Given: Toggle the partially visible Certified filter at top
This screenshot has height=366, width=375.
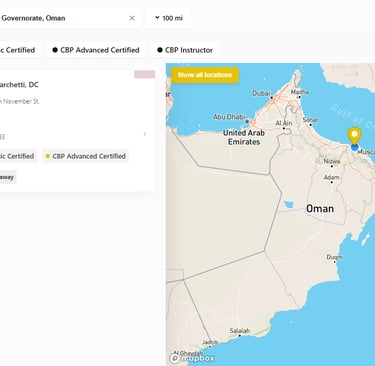Looking at the screenshot, I should pyautogui.click(x=19, y=50).
